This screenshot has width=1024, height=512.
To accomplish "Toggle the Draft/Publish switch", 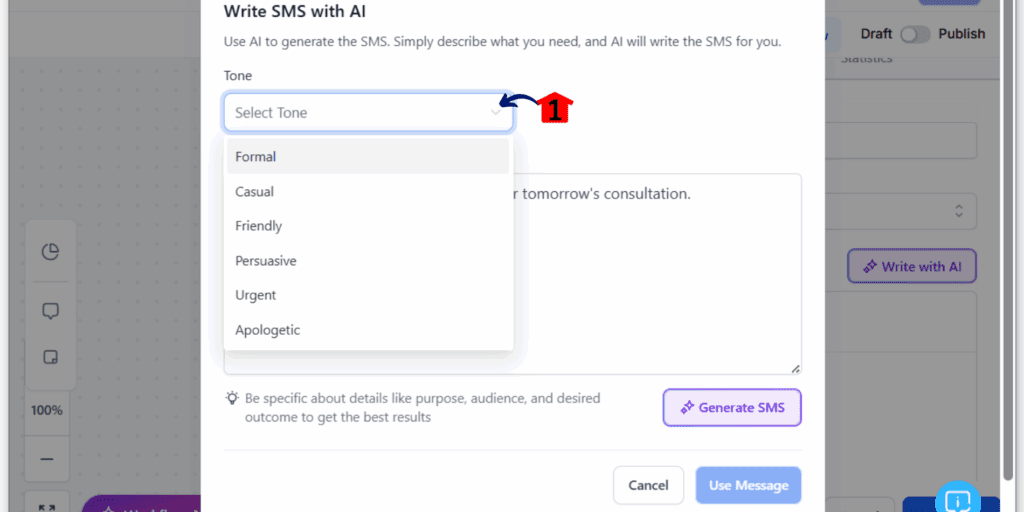I will [915, 34].
